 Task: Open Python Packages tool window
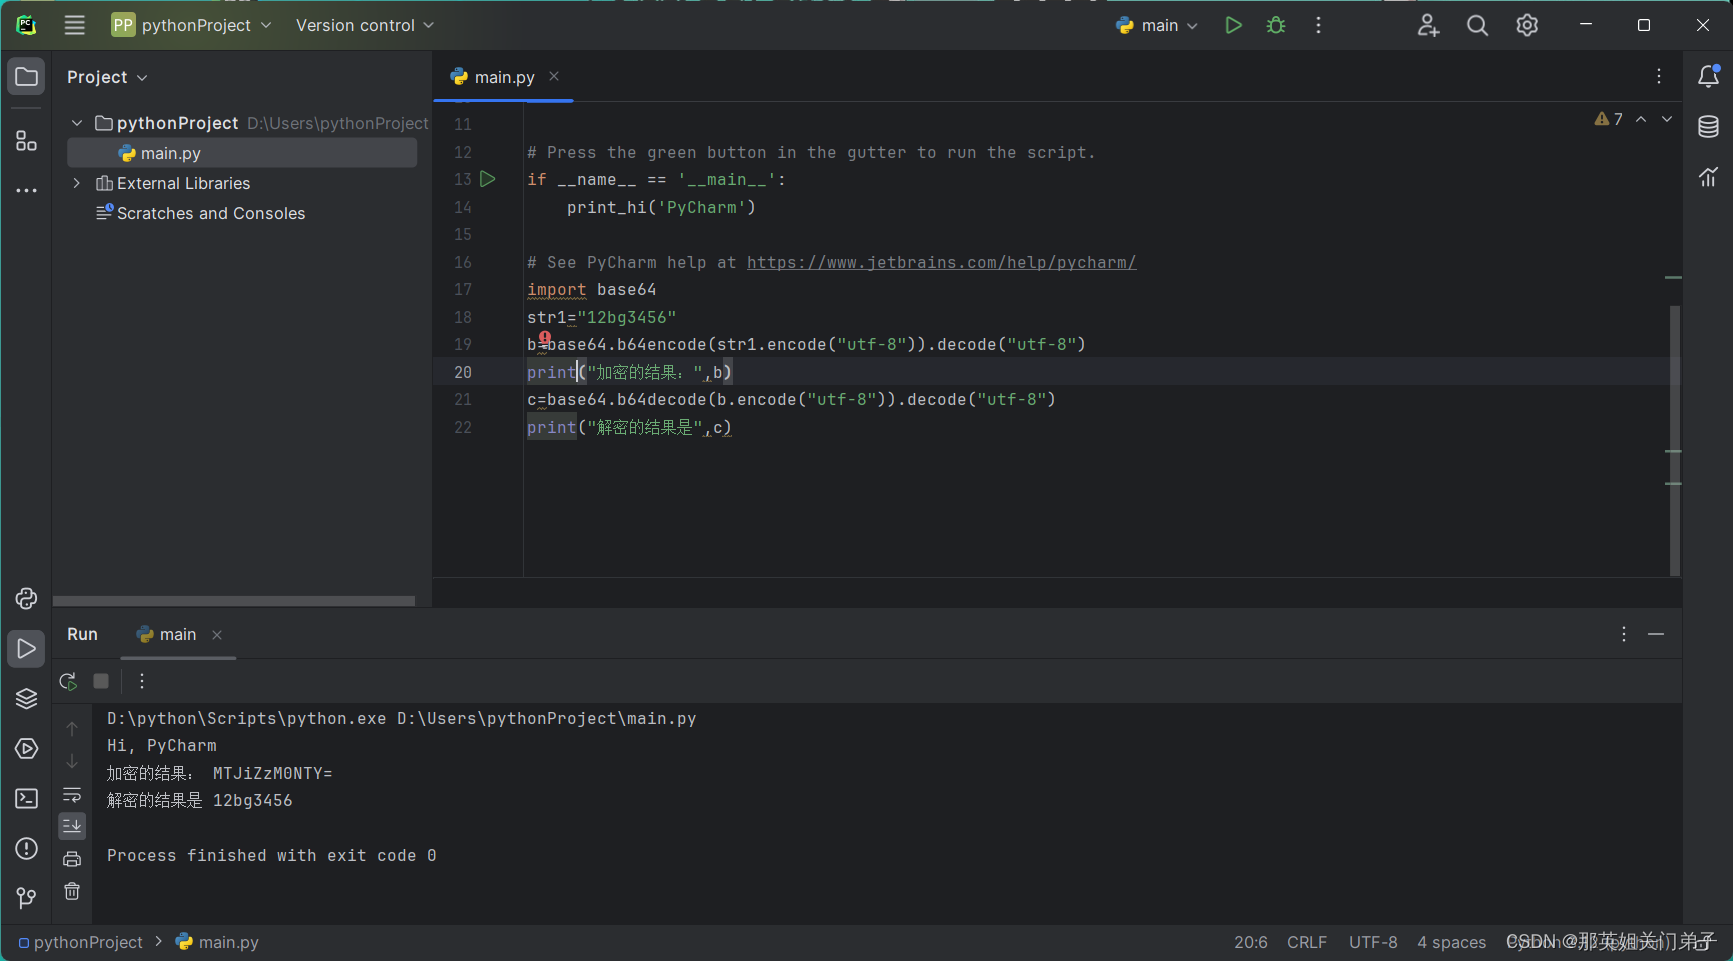pos(26,698)
